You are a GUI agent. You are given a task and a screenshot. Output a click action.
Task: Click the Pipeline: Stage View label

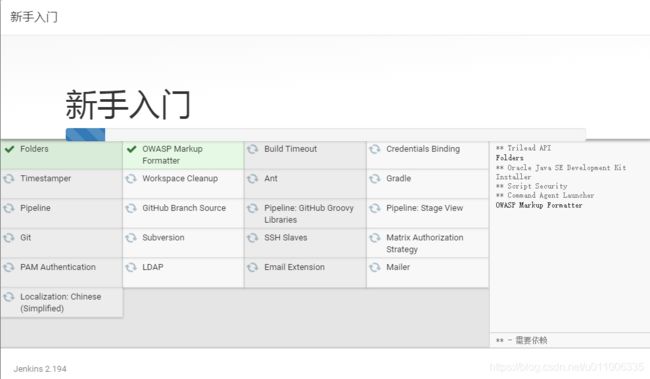coord(424,208)
